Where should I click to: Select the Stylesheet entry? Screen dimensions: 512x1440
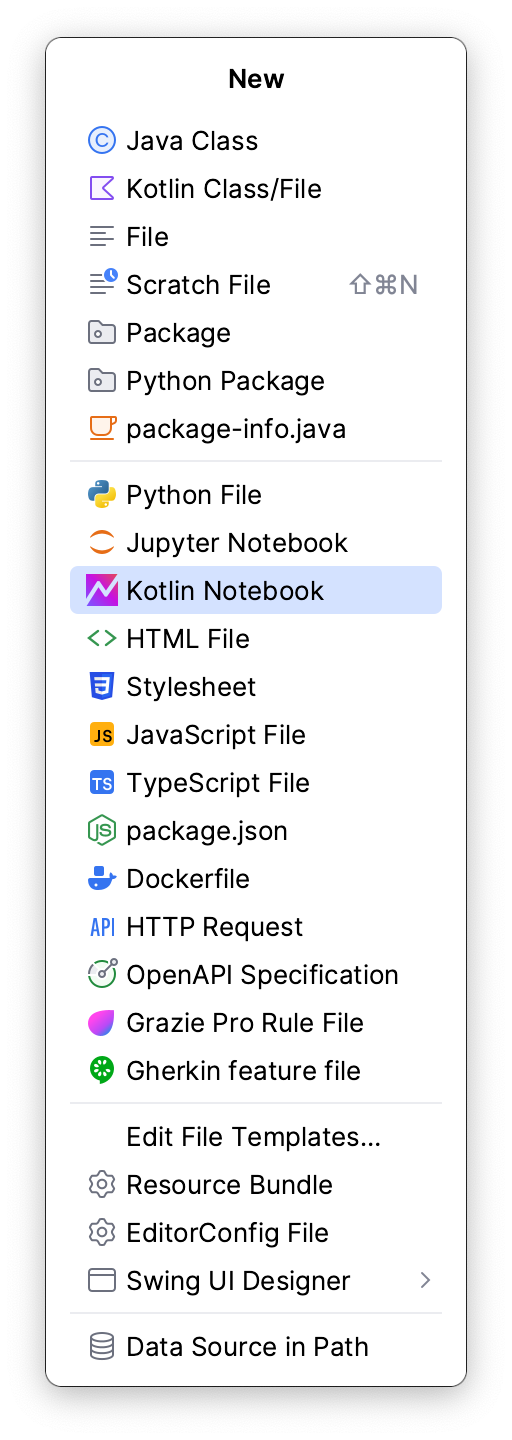pyautogui.click(x=256, y=687)
